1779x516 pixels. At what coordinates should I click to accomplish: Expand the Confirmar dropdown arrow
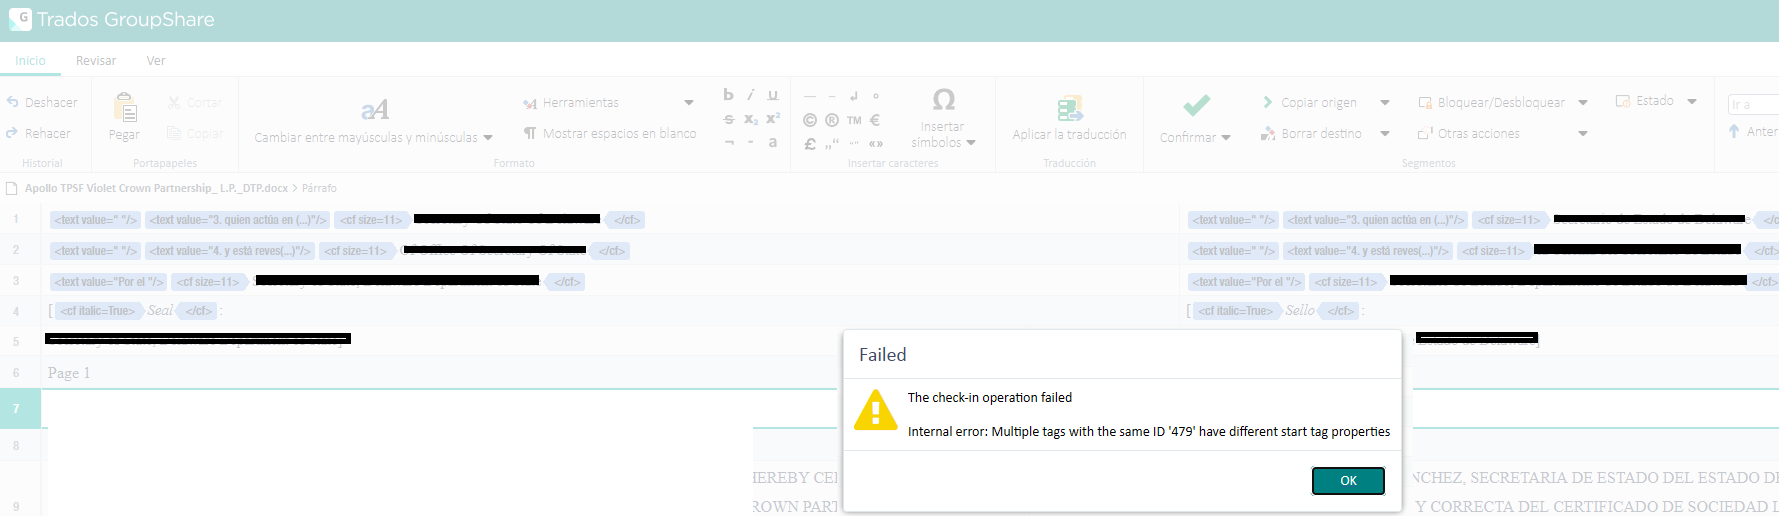pyautogui.click(x=1226, y=138)
